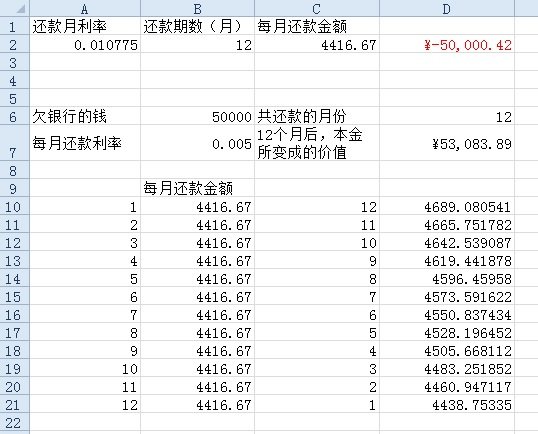Select column A header
Viewport: 538px width, 434px height.
click(x=85, y=8)
